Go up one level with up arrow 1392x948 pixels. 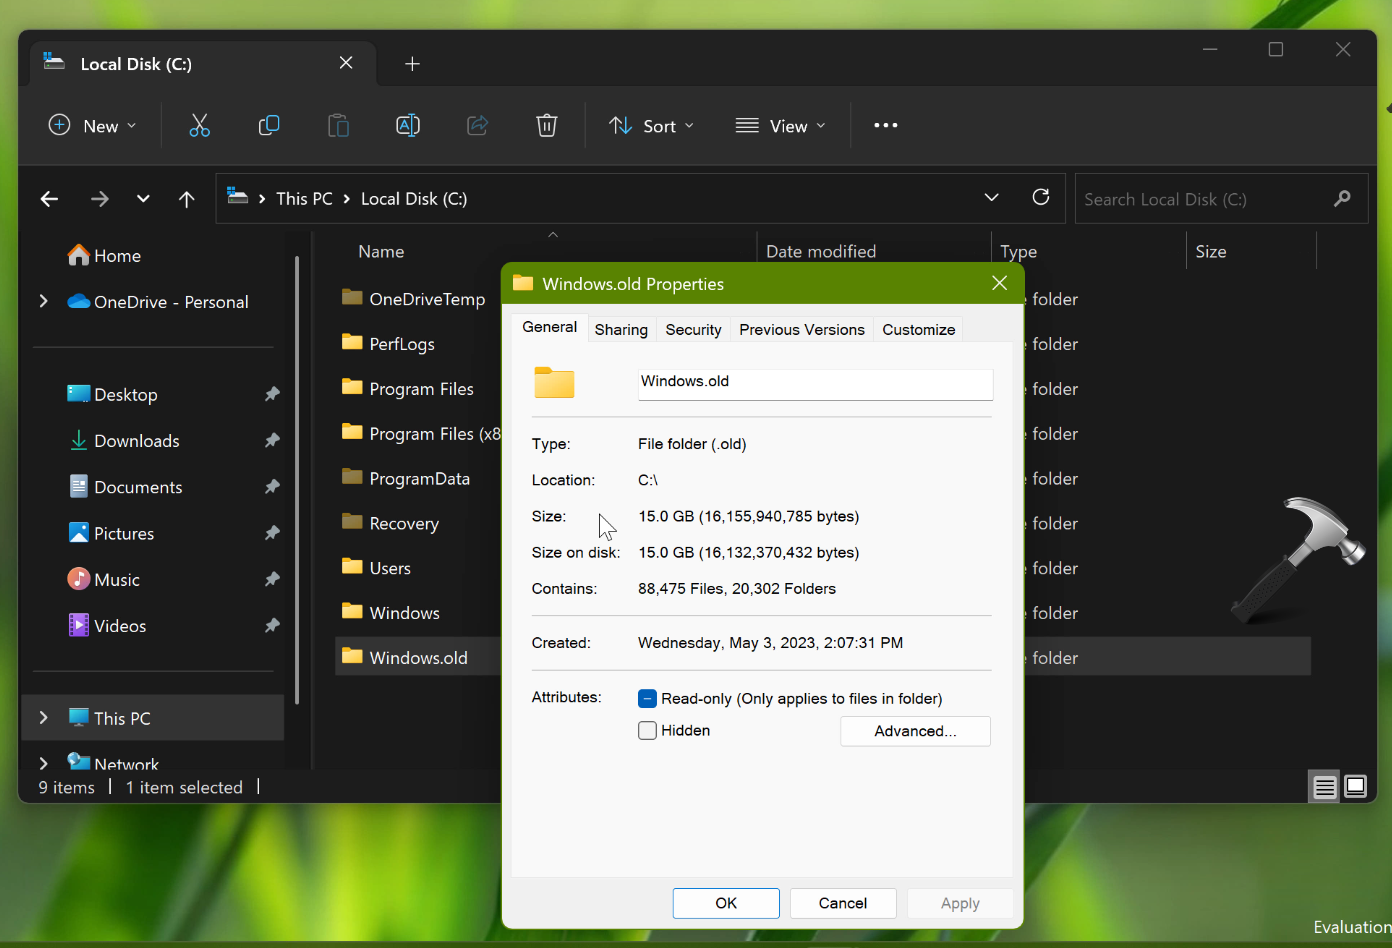tap(186, 199)
